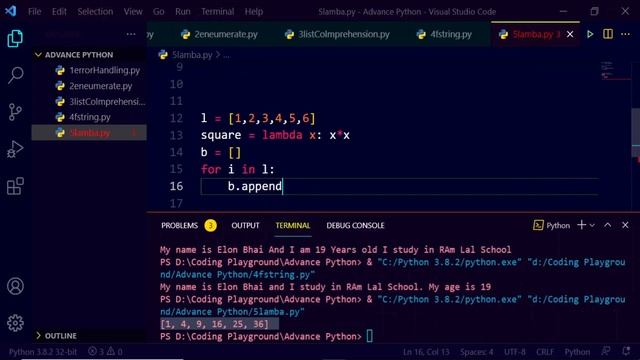Select the TERMINAL panel tab

tap(293, 225)
